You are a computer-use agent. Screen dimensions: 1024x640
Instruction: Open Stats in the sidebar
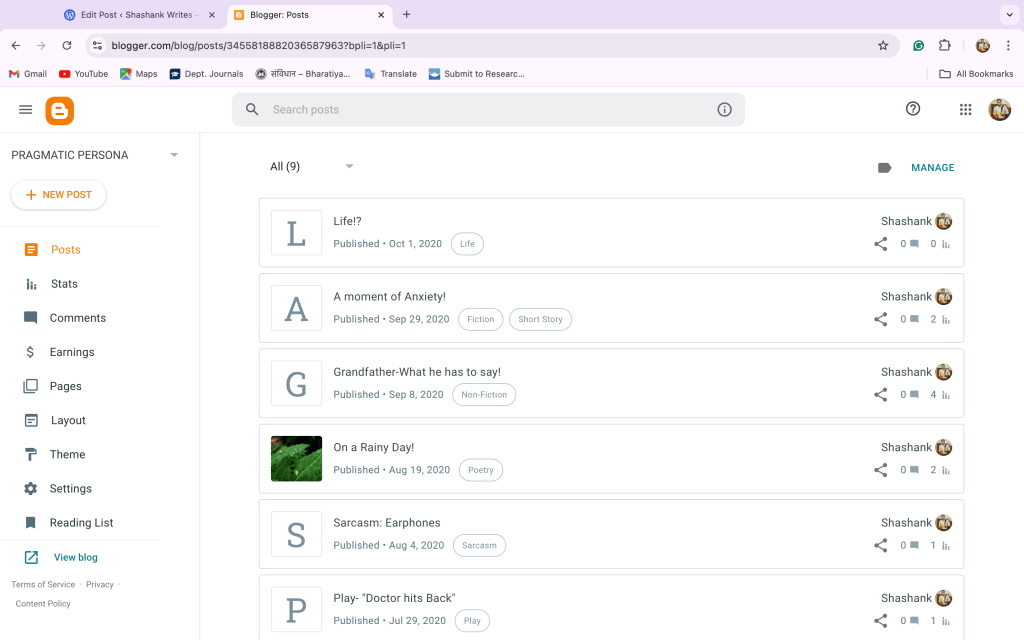click(x=64, y=284)
